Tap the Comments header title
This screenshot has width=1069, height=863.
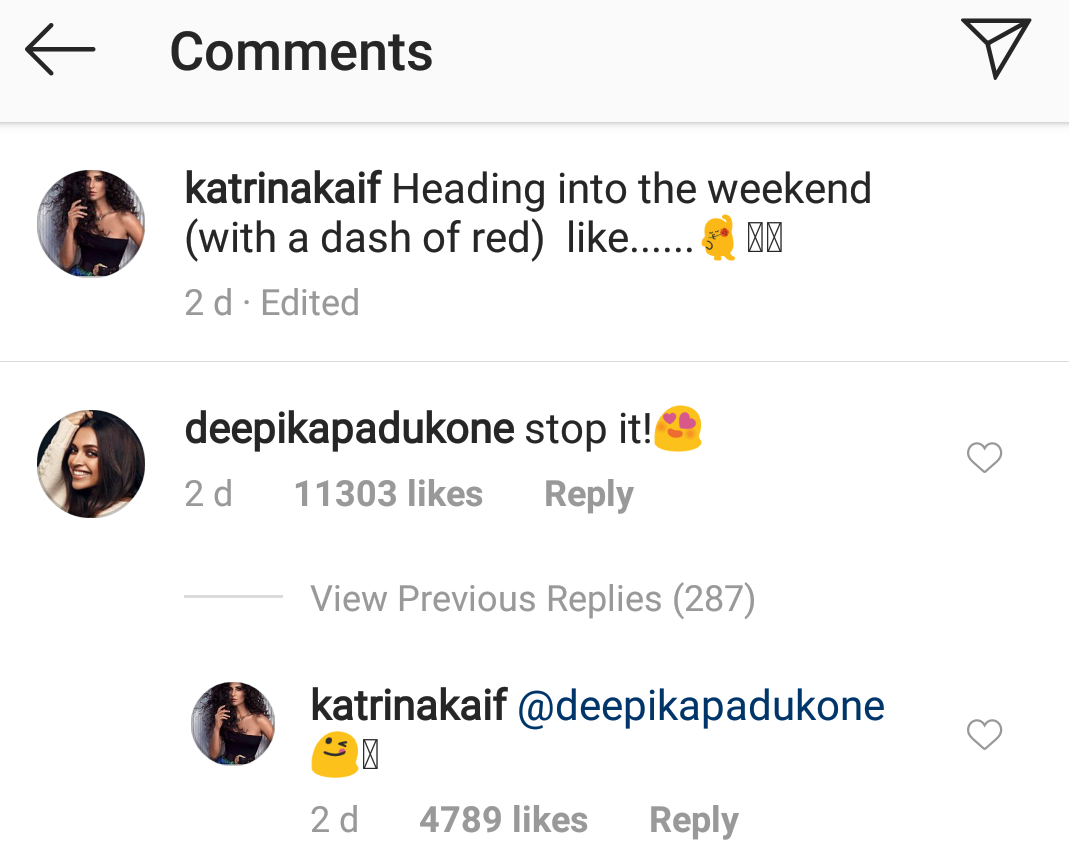coord(301,50)
